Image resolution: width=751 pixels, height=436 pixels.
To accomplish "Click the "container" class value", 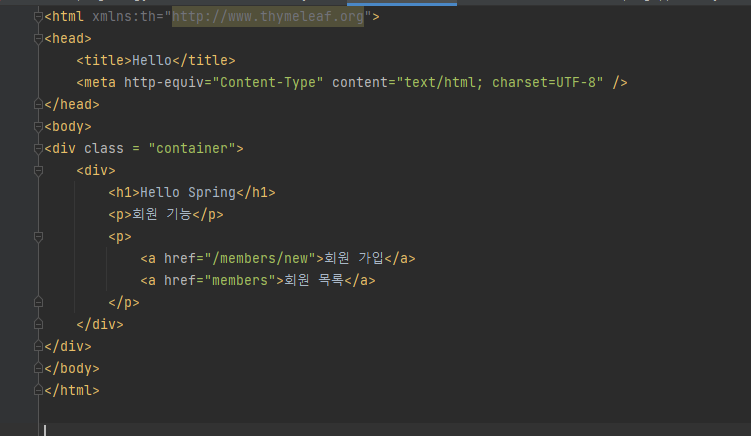I will [192, 149].
